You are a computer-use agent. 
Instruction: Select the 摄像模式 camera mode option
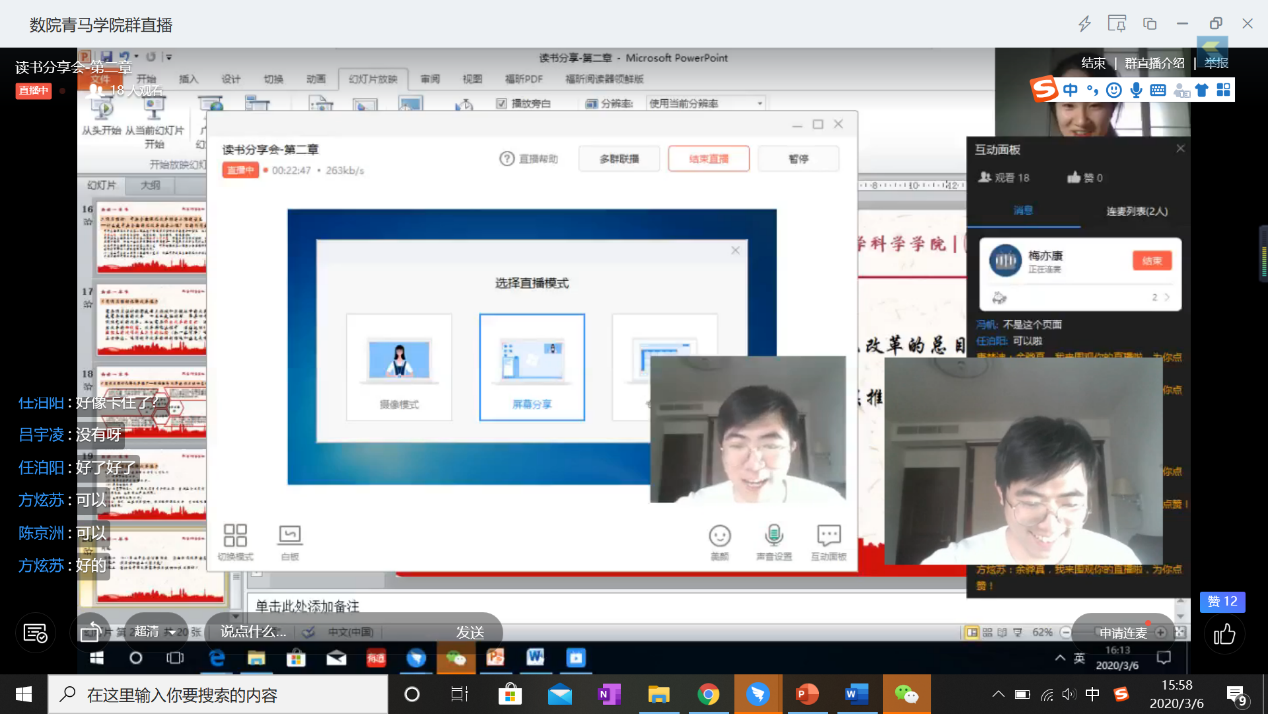[399, 367]
